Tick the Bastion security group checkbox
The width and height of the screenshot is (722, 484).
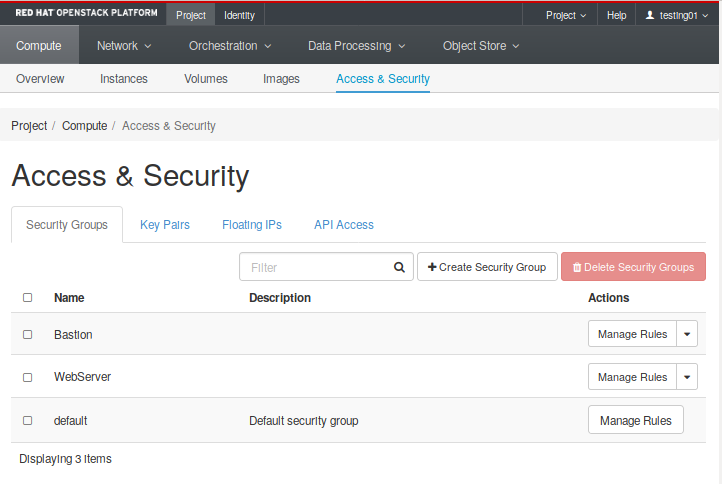pos(28,334)
